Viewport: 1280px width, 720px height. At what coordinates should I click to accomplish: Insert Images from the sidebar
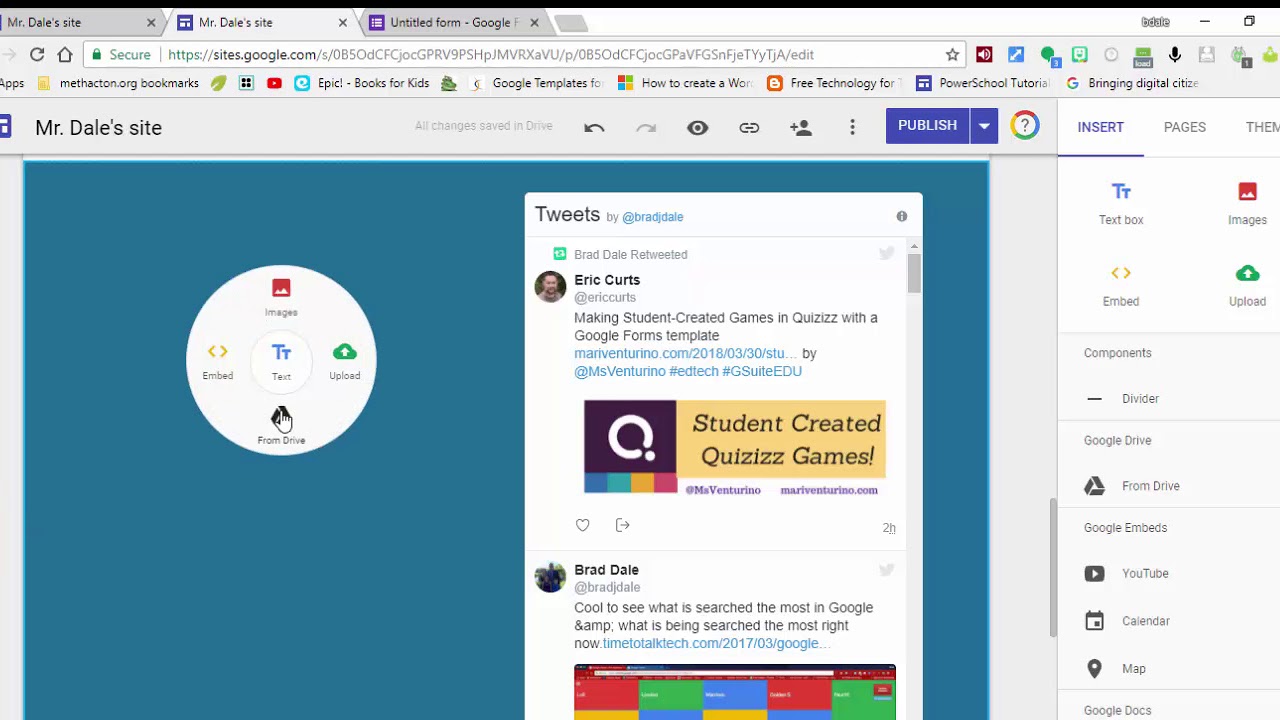[x=1247, y=203]
